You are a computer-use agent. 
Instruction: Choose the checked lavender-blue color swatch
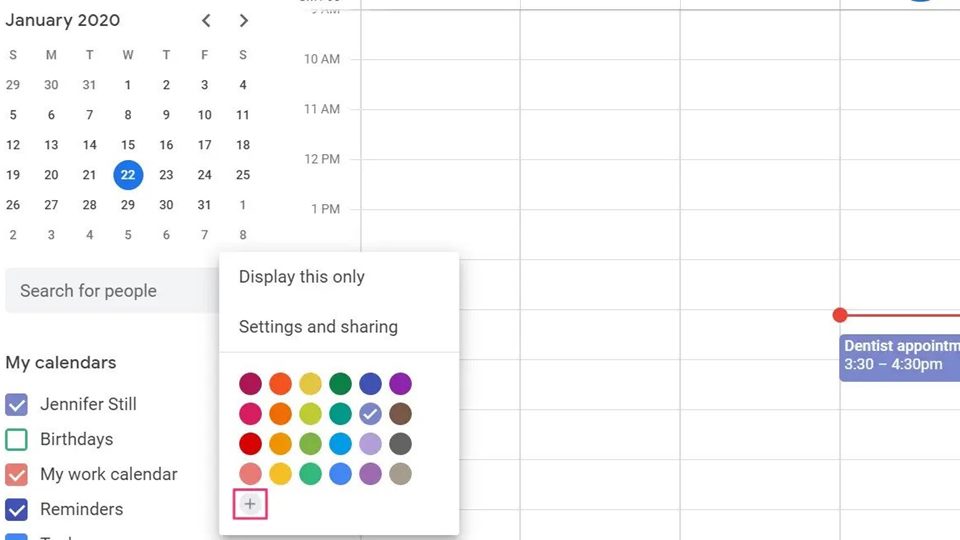(x=370, y=414)
